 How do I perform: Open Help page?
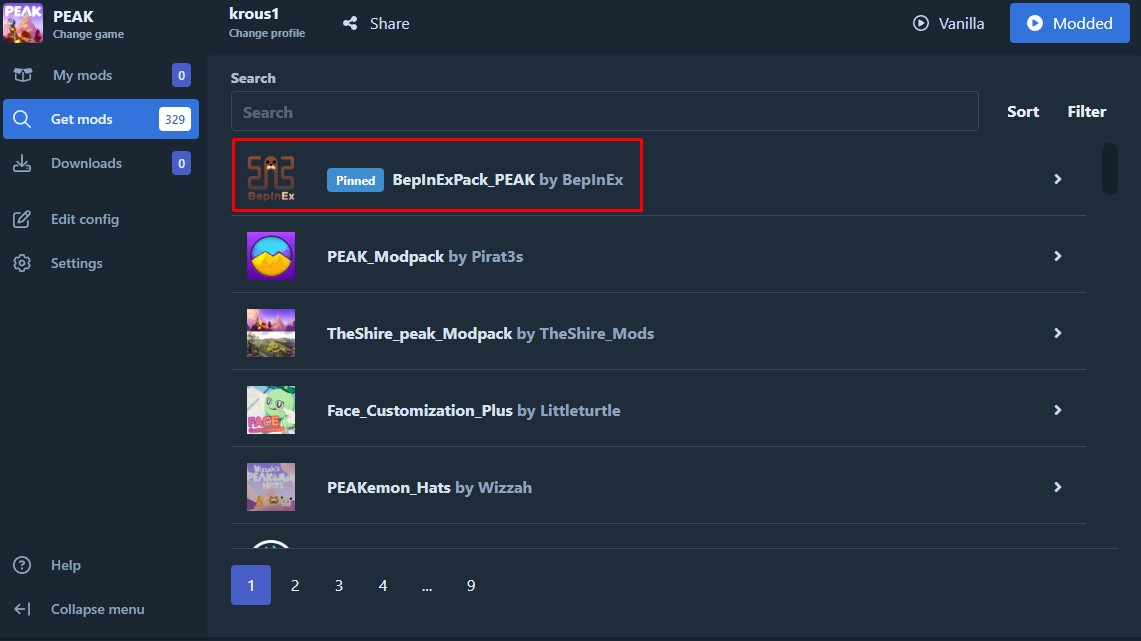(x=100, y=565)
